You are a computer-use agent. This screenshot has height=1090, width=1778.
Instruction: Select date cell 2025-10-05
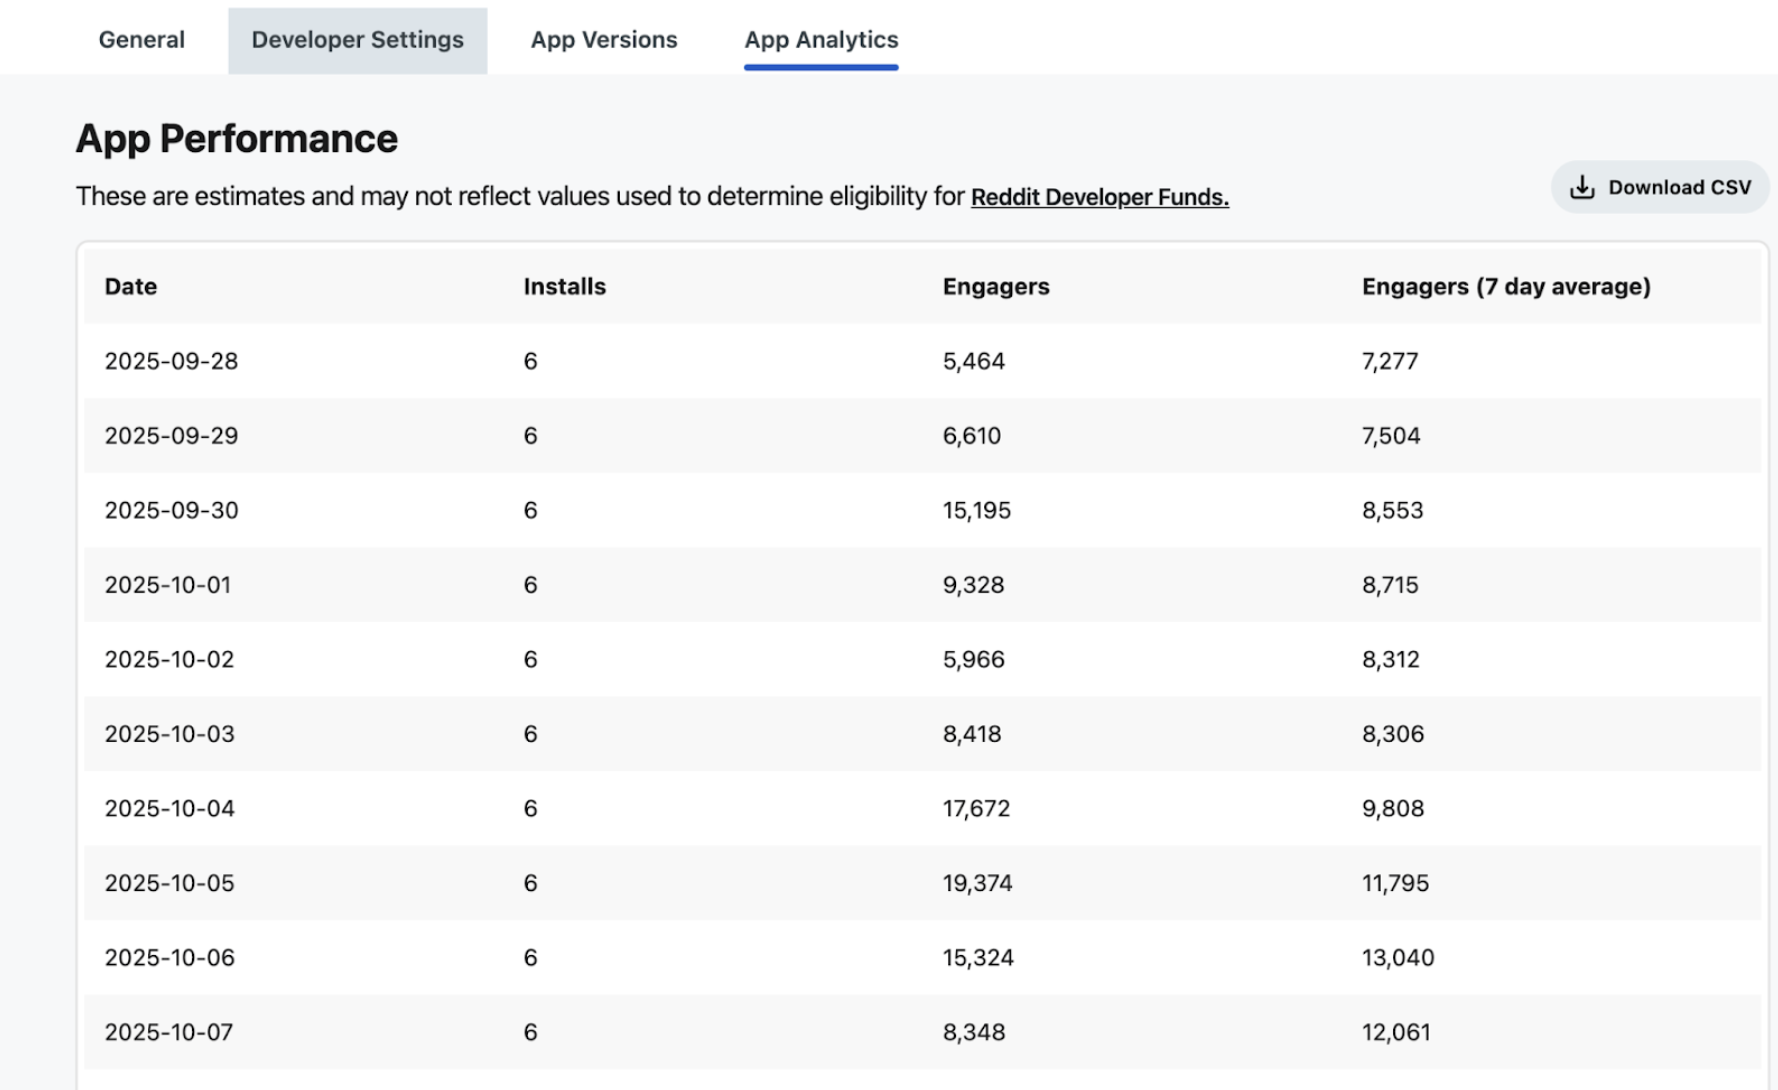tap(169, 883)
